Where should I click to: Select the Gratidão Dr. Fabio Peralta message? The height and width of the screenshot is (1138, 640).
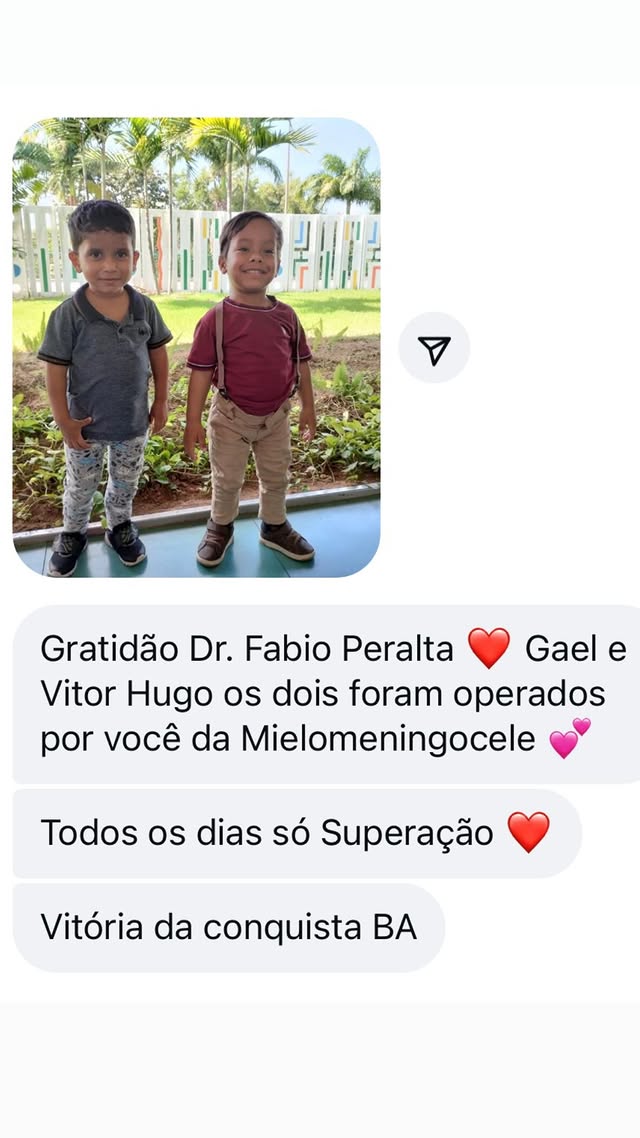(326, 694)
